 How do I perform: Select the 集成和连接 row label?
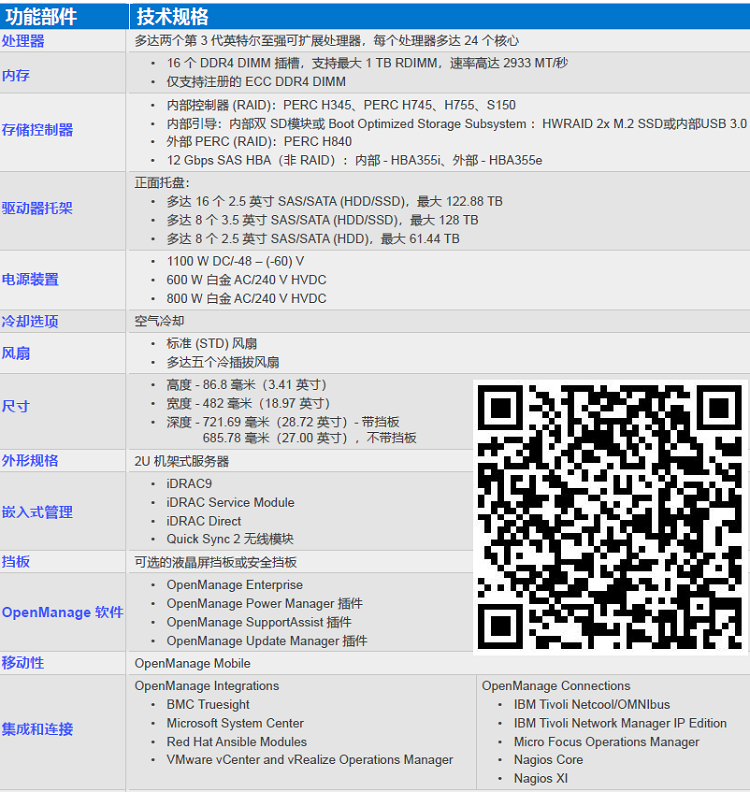37,729
